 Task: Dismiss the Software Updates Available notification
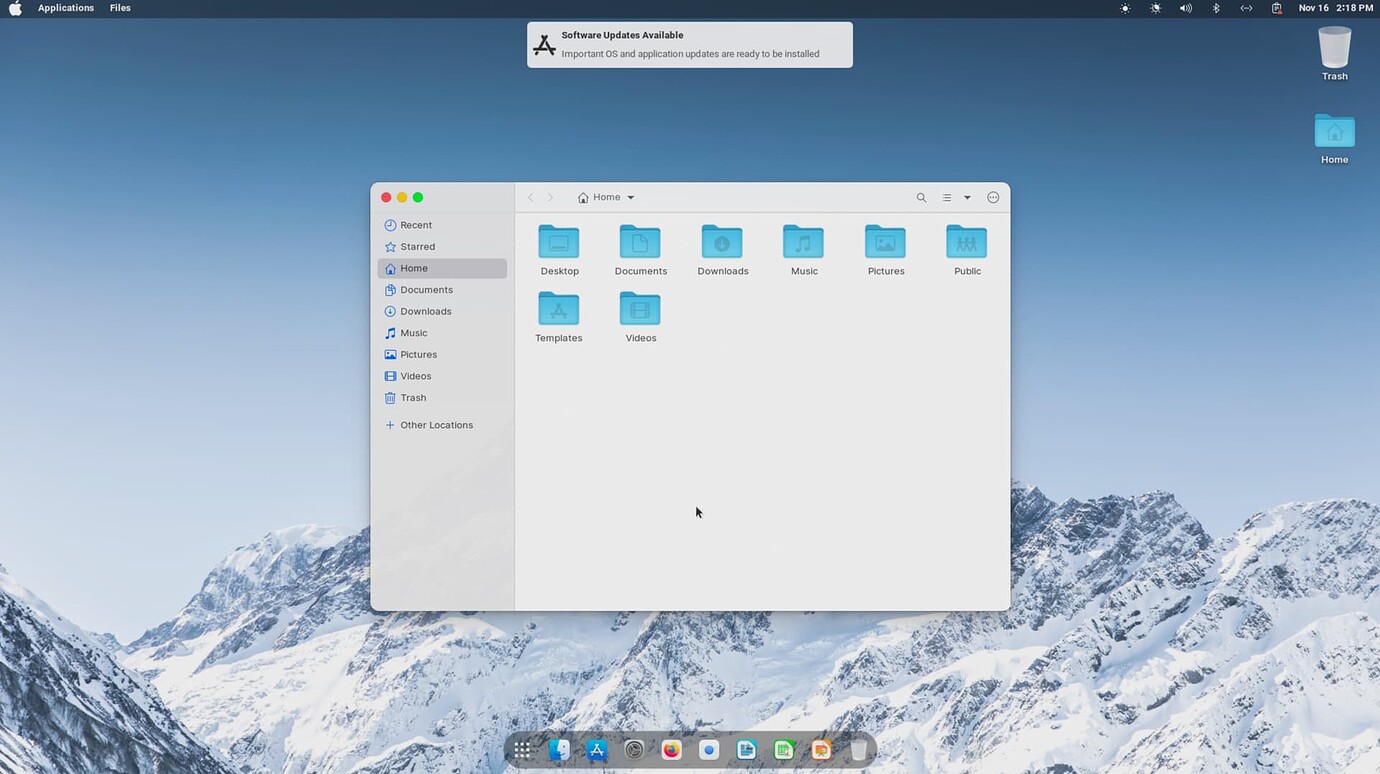pos(688,44)
